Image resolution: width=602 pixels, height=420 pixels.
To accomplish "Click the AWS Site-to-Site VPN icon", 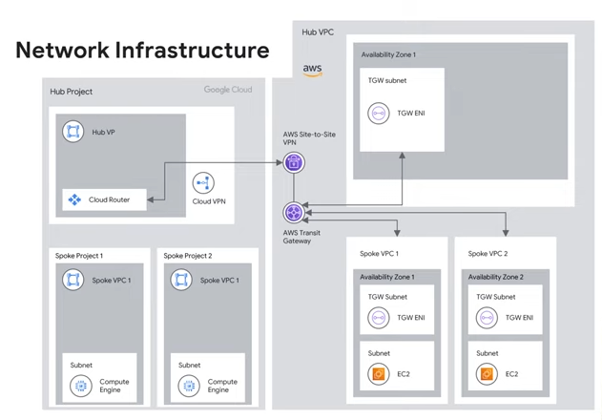I will pyautogui.click(x=292, y=164).
